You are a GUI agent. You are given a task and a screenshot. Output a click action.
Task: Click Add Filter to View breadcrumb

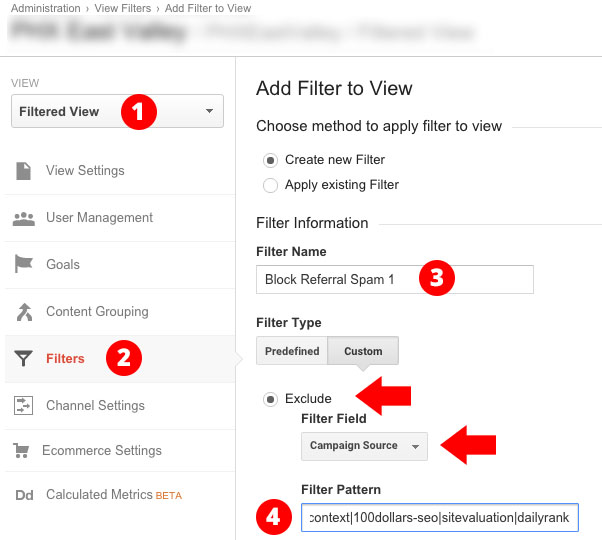208,8
